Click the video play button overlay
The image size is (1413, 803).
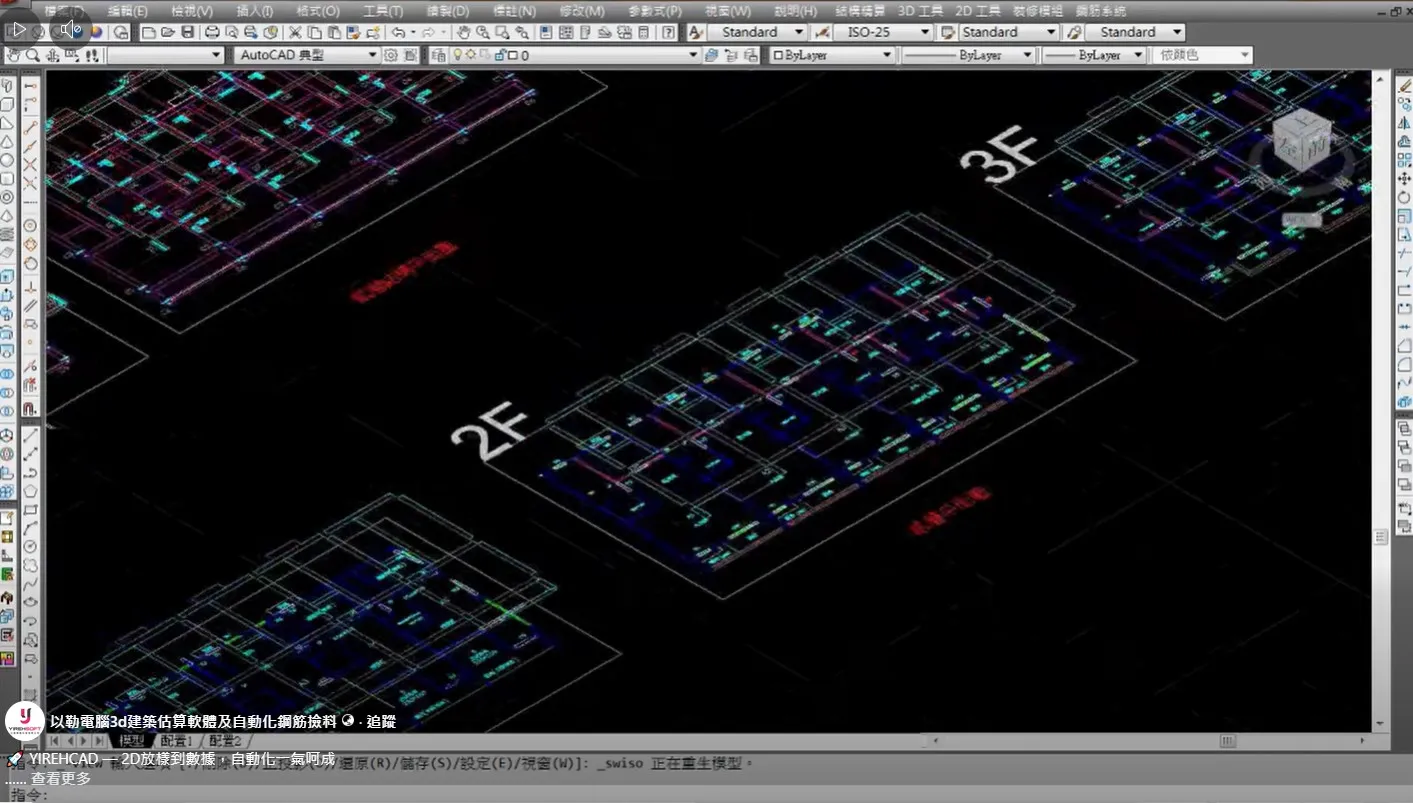pos(20,29)
